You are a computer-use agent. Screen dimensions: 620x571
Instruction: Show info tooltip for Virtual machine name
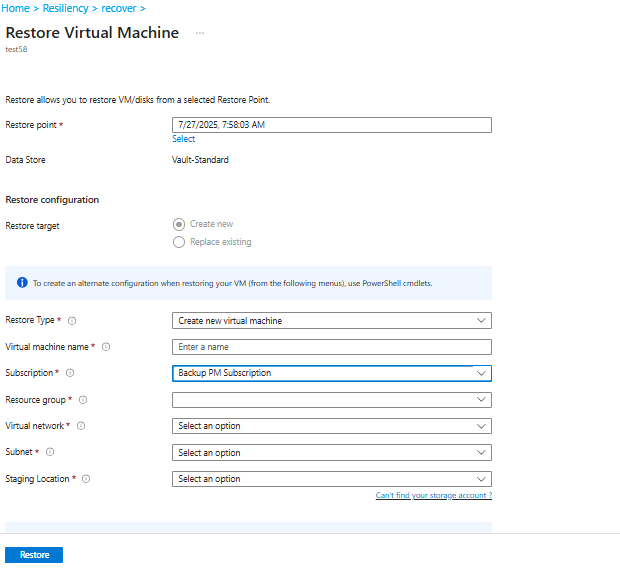106,347
